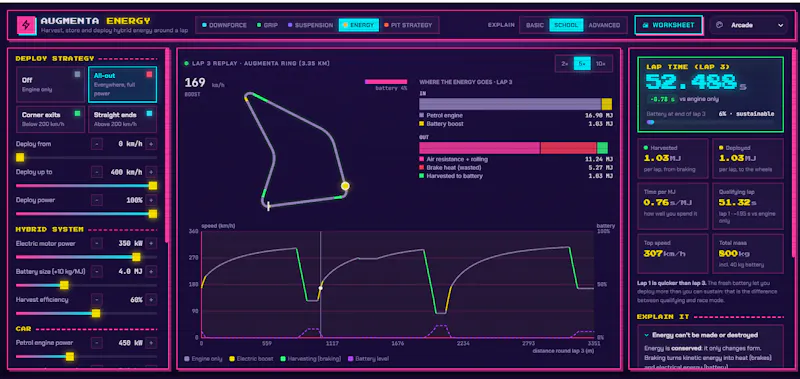Screen dimensions: 800x379
Task: Click the Harvest efficiency slider handle
Action: 95,313
